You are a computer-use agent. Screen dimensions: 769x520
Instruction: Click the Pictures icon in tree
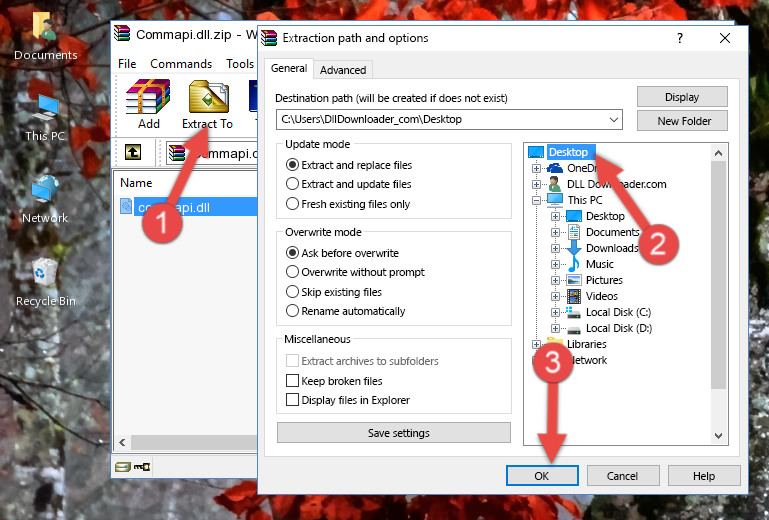tap(573, 280)
